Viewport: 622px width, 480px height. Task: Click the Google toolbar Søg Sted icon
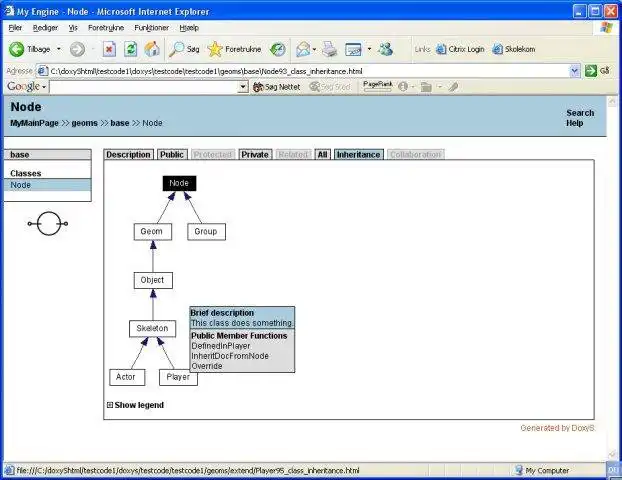(x=315, y=86)
